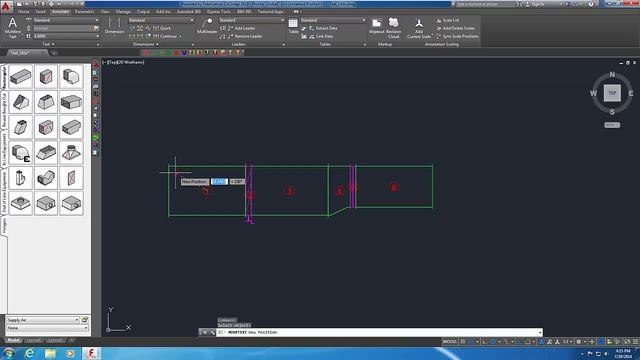Choose the square ceiling diffuser fitting
The width and height of the screenshot is (640, 360).
[20, 203]
